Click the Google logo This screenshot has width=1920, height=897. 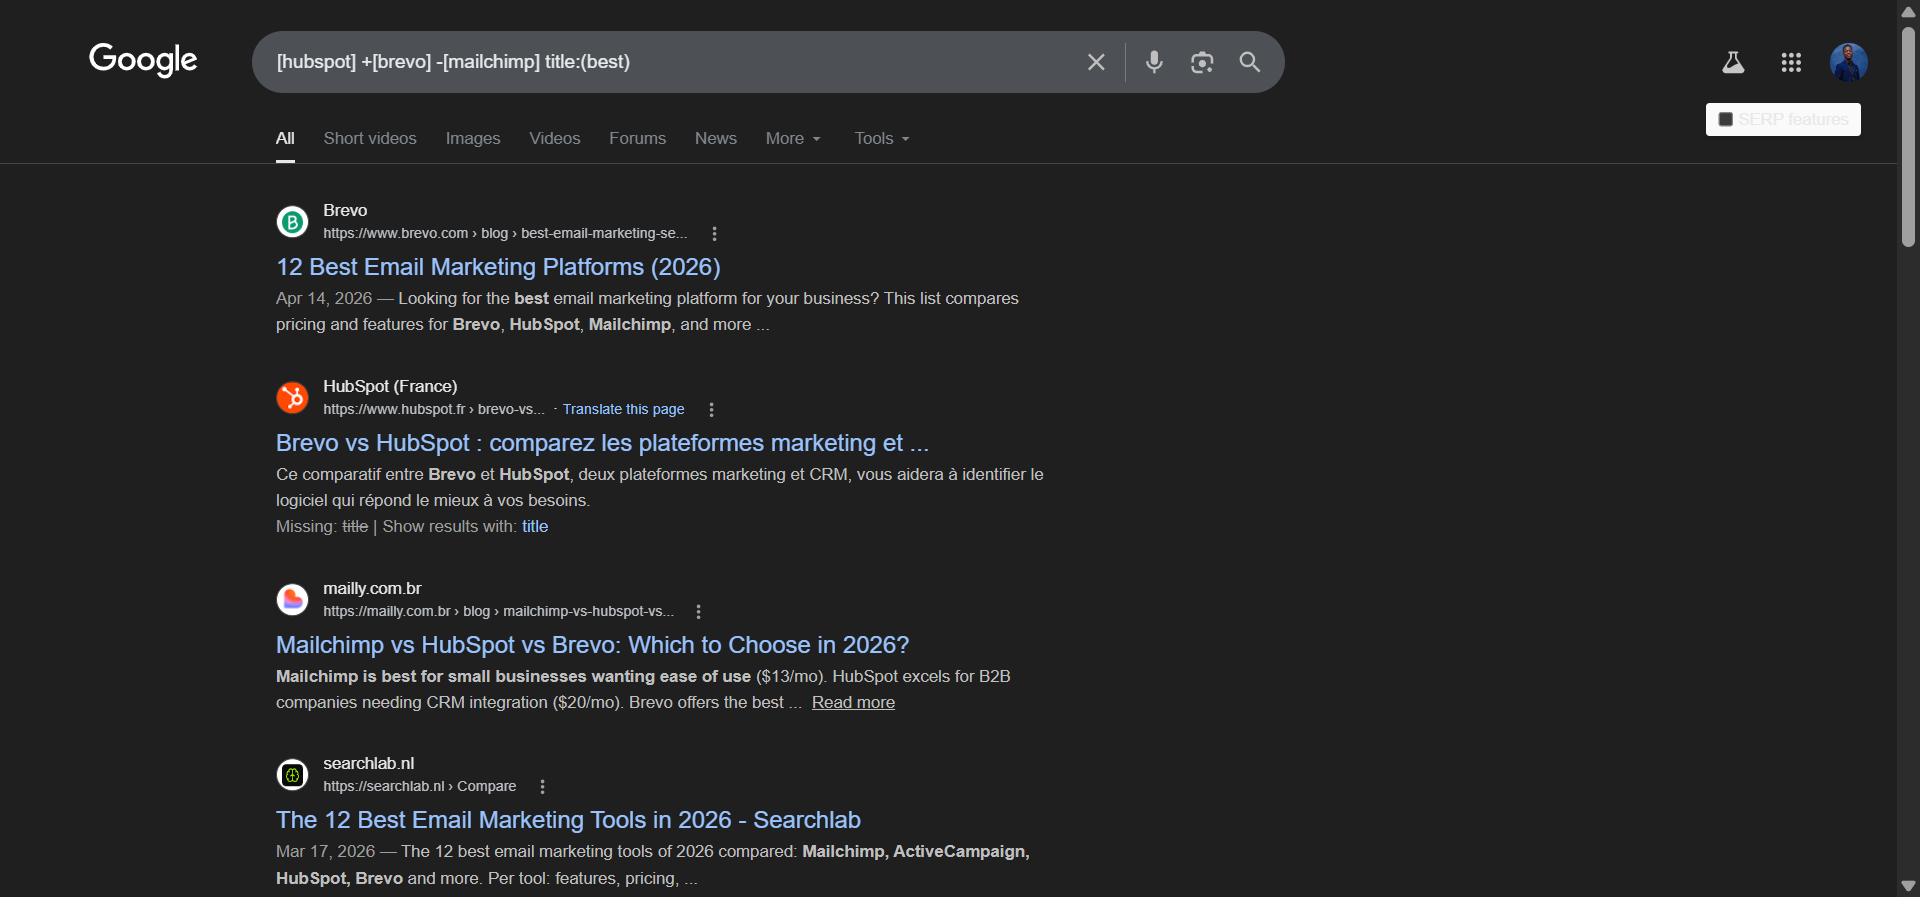pos(143,60)
